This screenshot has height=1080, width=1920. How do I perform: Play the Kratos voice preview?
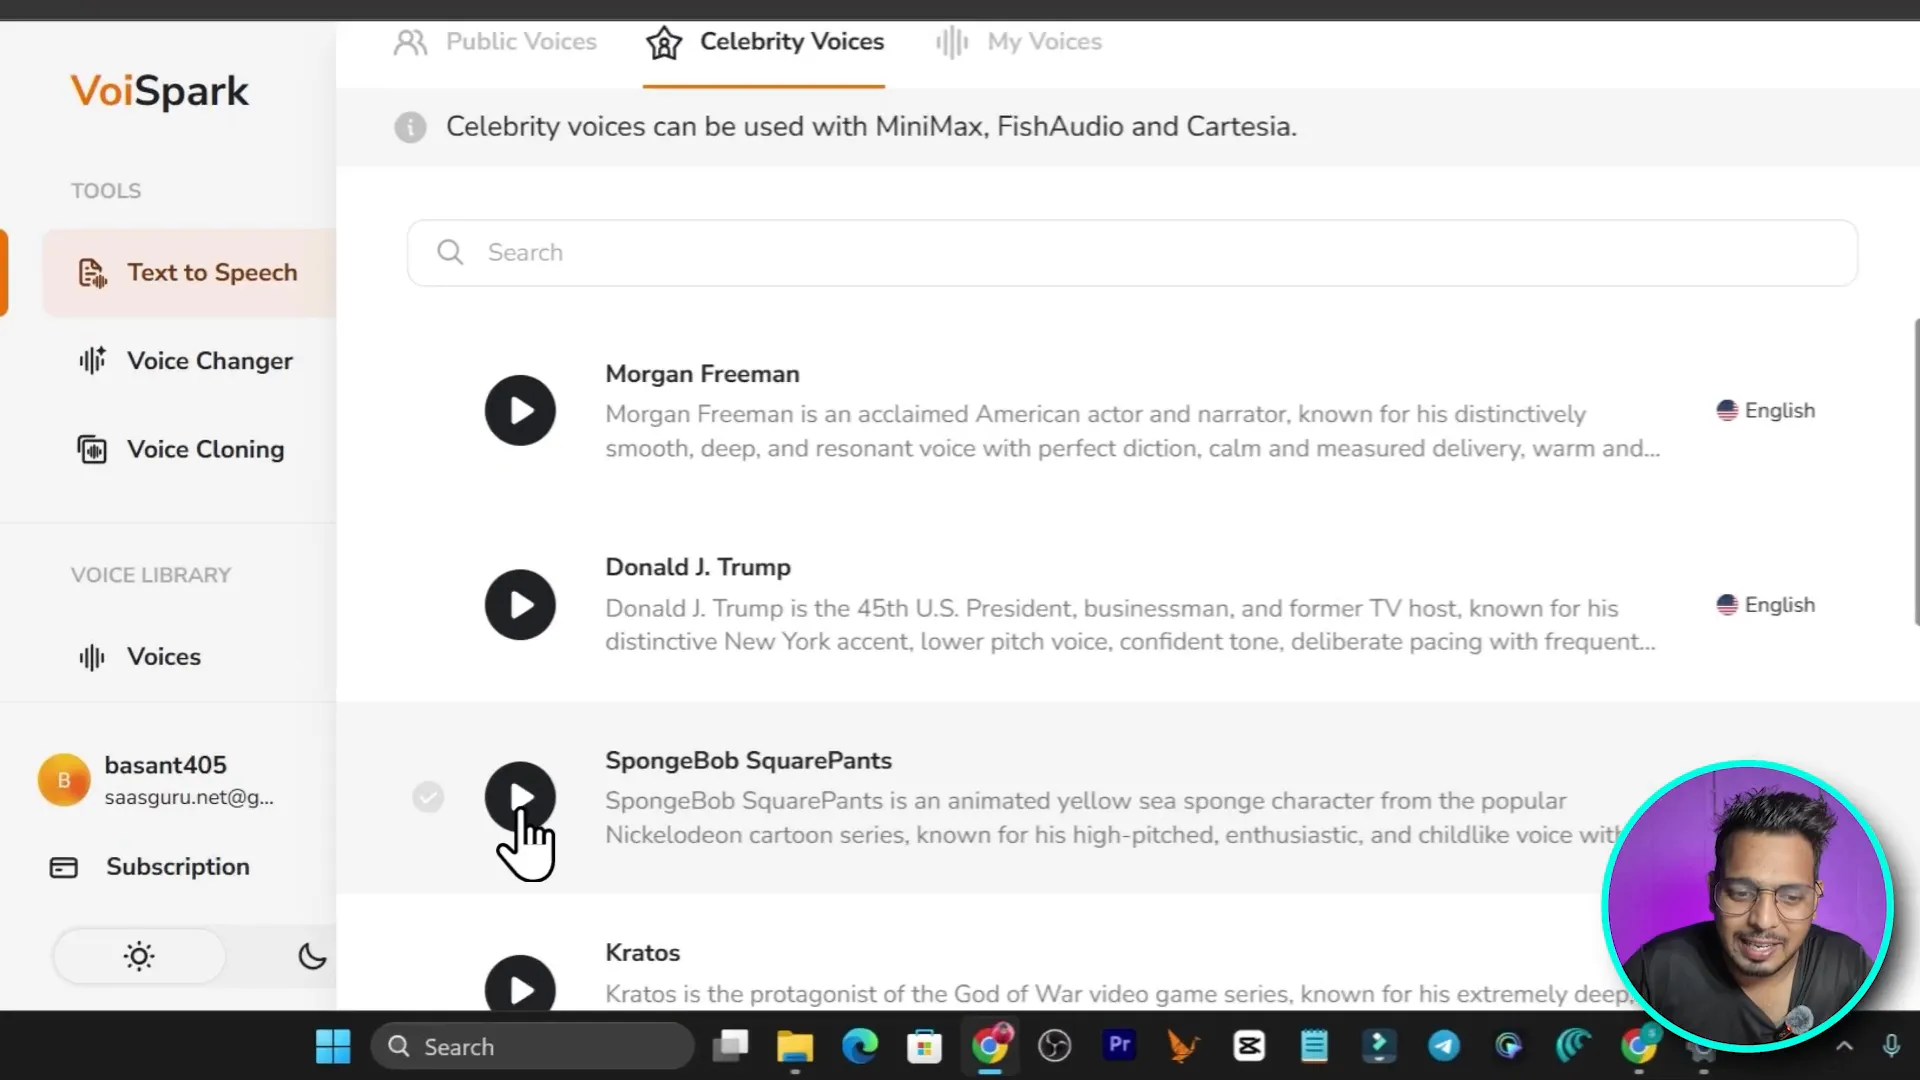pos(520,988)
